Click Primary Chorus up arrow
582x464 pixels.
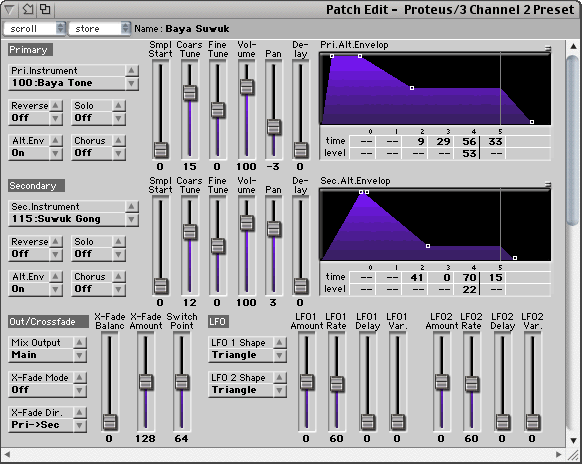point(118,140)
